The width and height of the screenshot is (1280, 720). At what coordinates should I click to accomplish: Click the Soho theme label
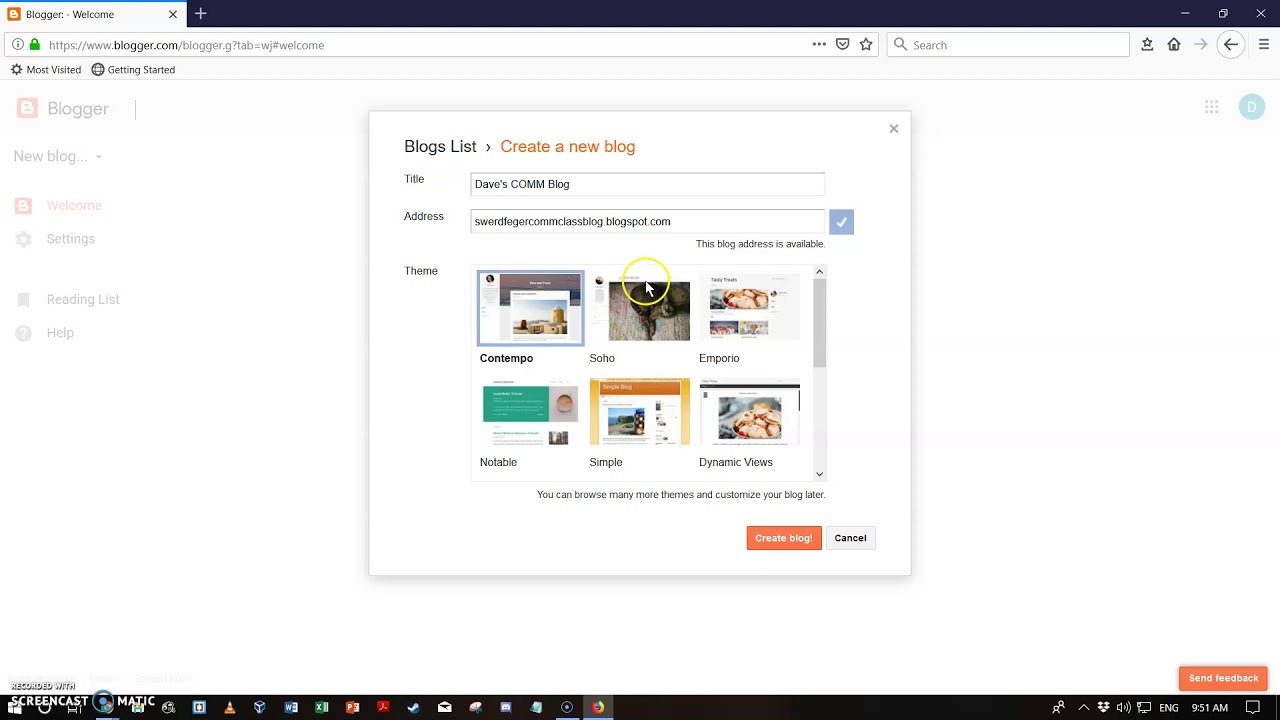click(x=602, y=358)
